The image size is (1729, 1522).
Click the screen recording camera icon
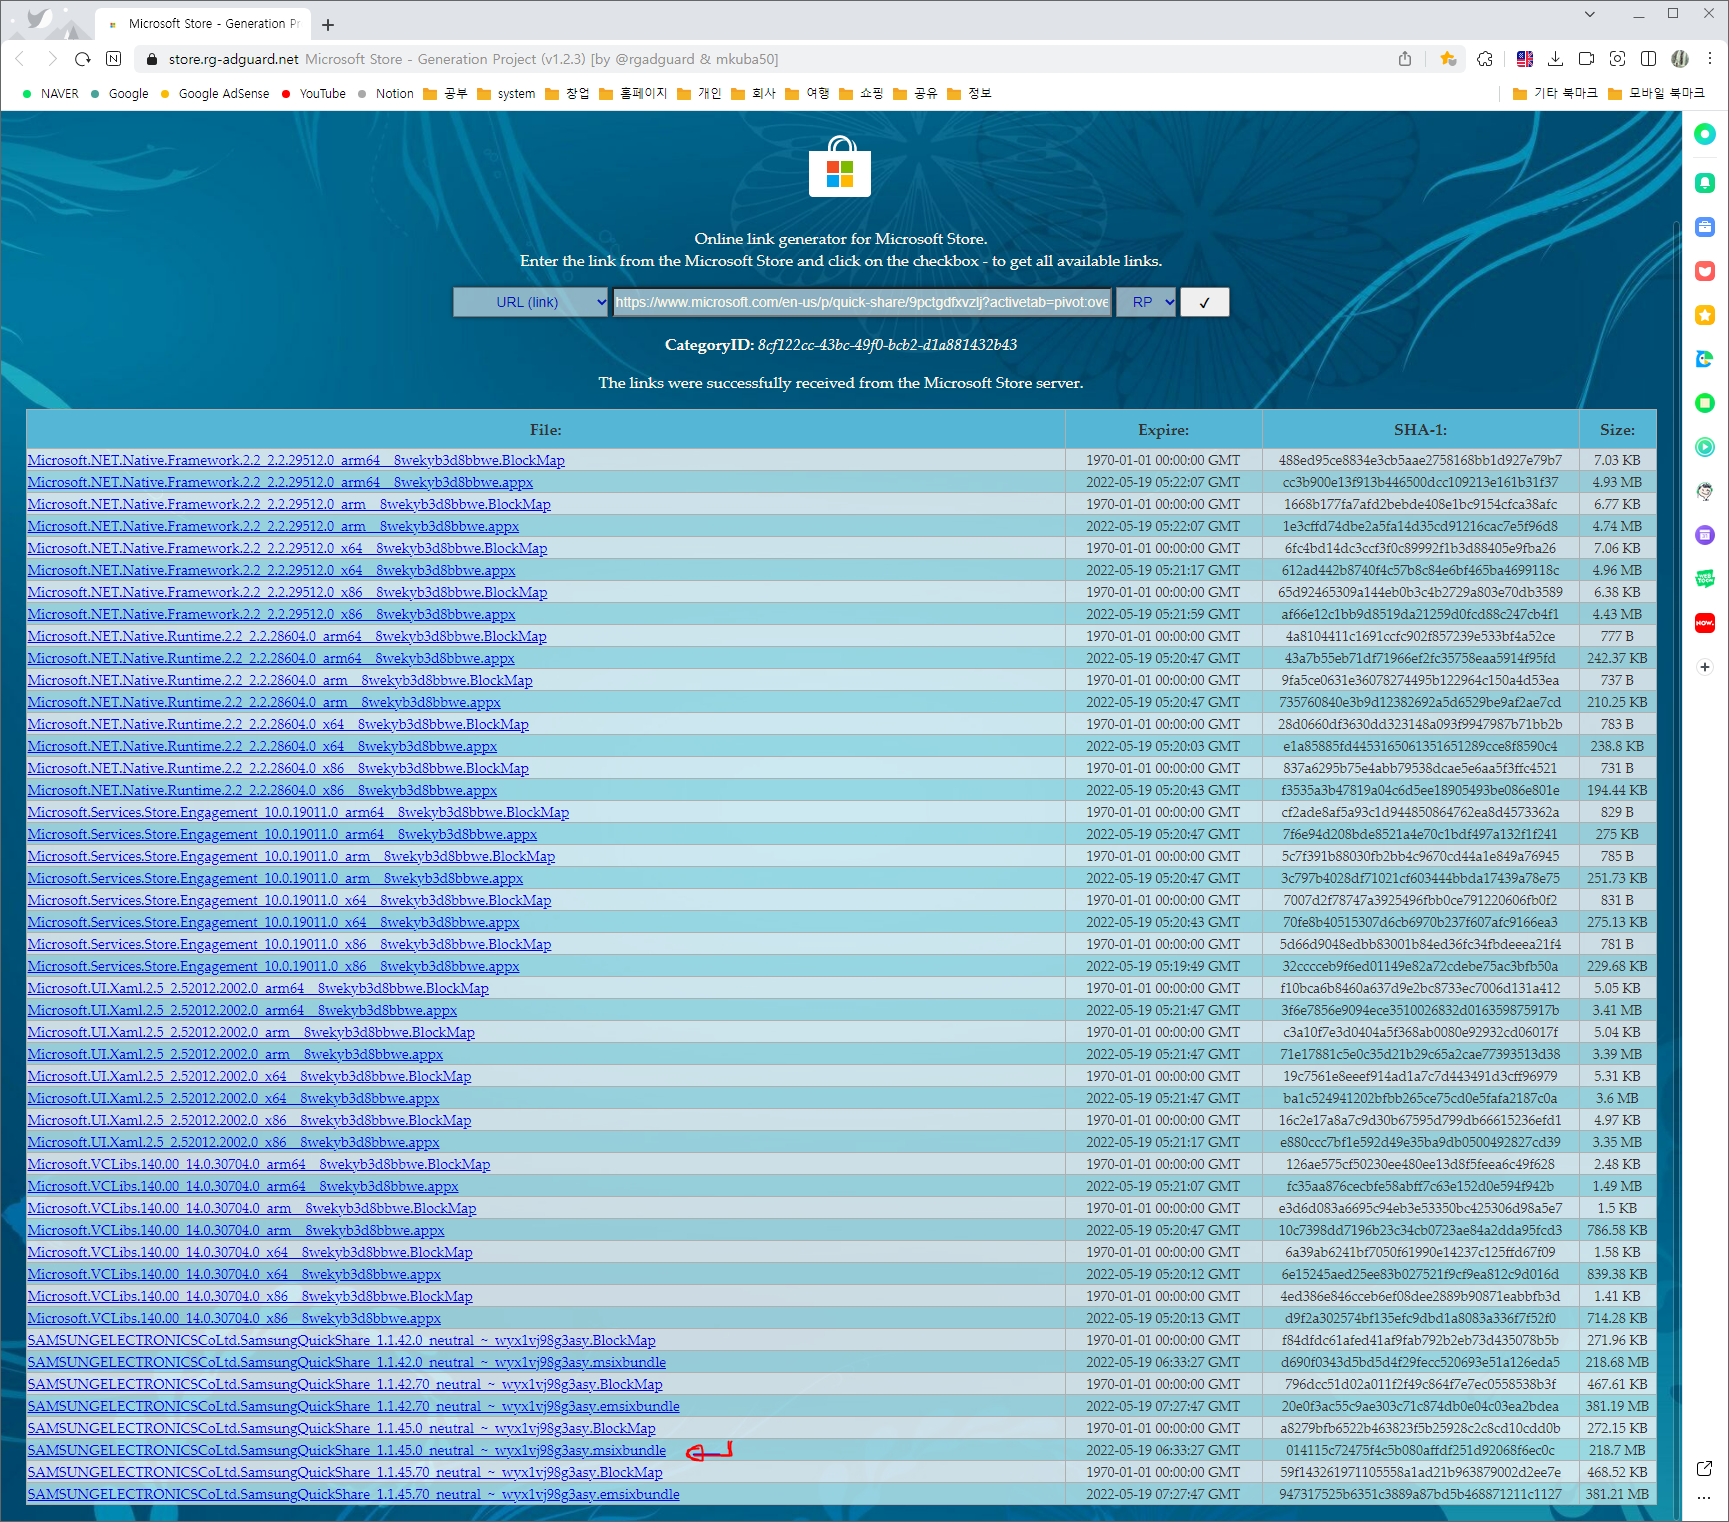point(1587,59)
